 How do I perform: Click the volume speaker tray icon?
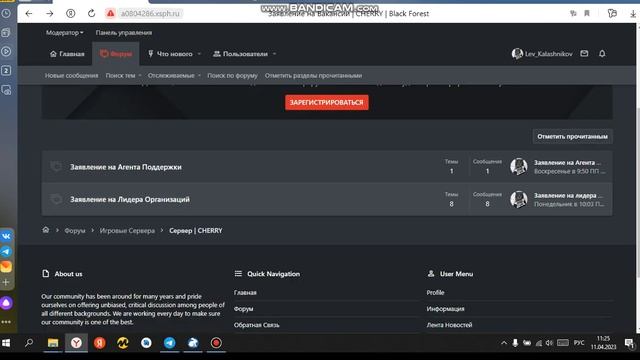(549, 343)
